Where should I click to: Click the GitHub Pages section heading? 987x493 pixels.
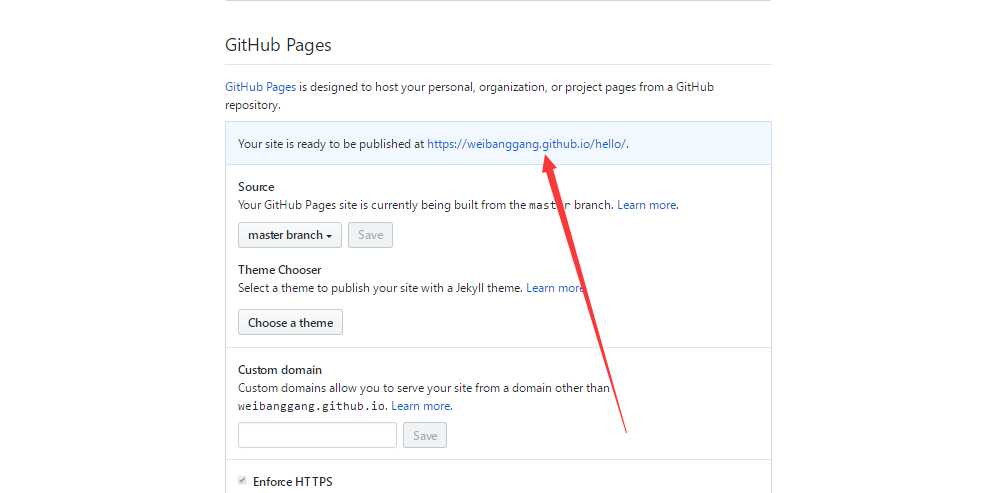(278, 45)
